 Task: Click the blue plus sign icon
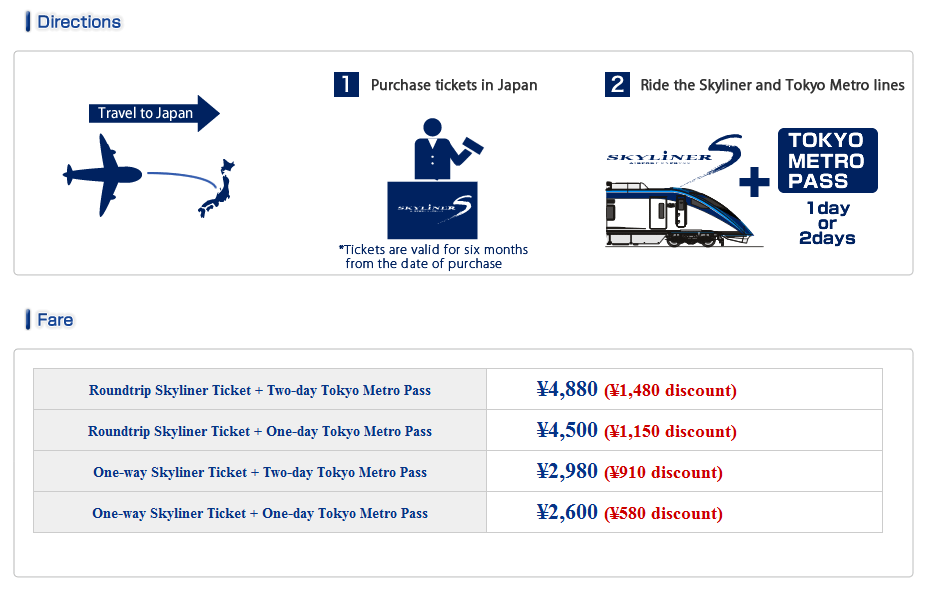click(x=754, y=182)
